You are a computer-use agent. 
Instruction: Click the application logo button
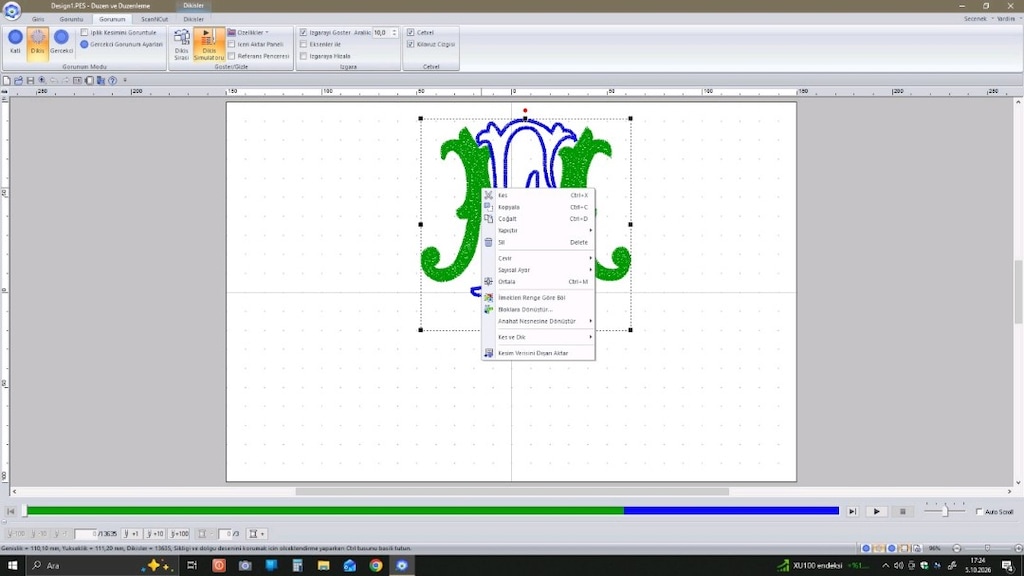click(x=11, y=10)
